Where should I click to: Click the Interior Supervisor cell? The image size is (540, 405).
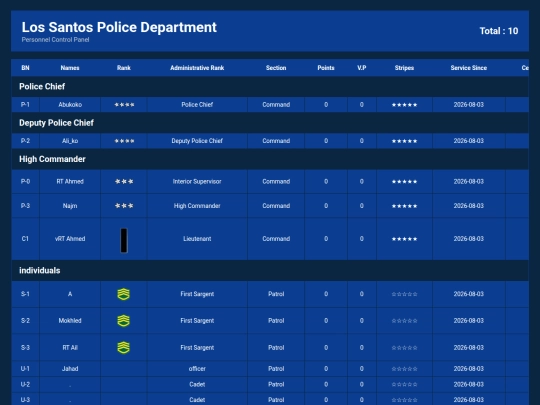click(x=197, y=181)
